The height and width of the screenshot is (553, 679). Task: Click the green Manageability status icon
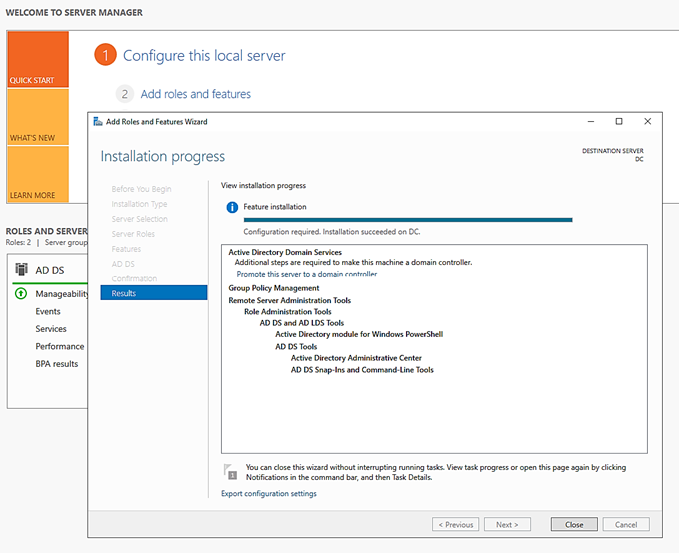21,294
